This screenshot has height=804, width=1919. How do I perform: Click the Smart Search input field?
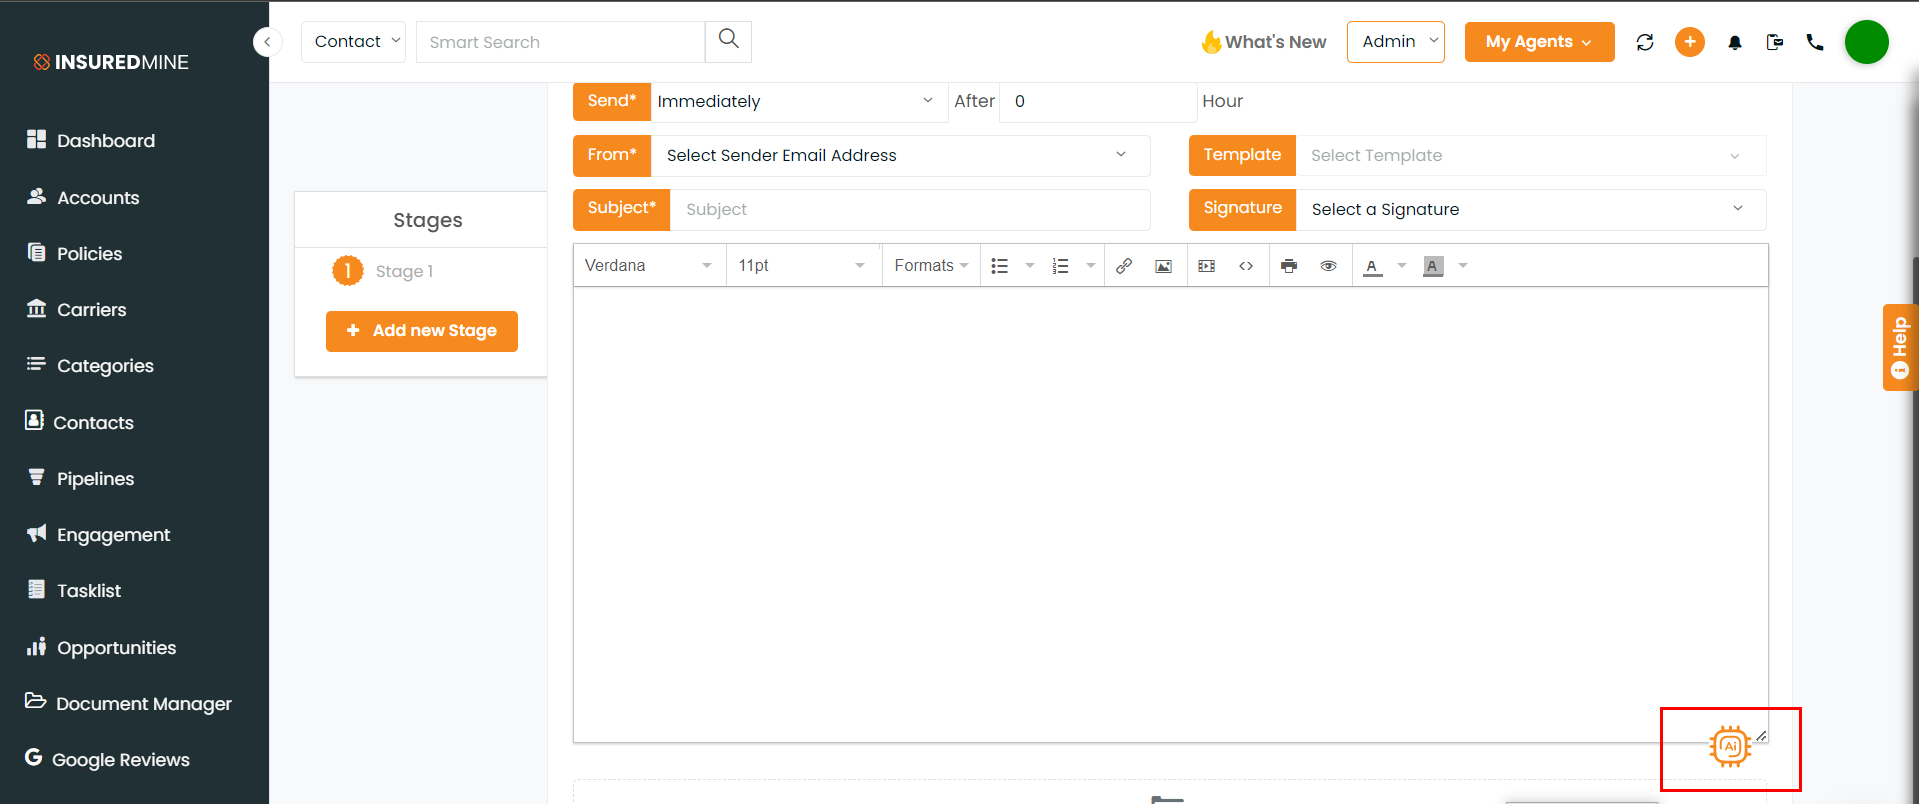pos(560,42)
